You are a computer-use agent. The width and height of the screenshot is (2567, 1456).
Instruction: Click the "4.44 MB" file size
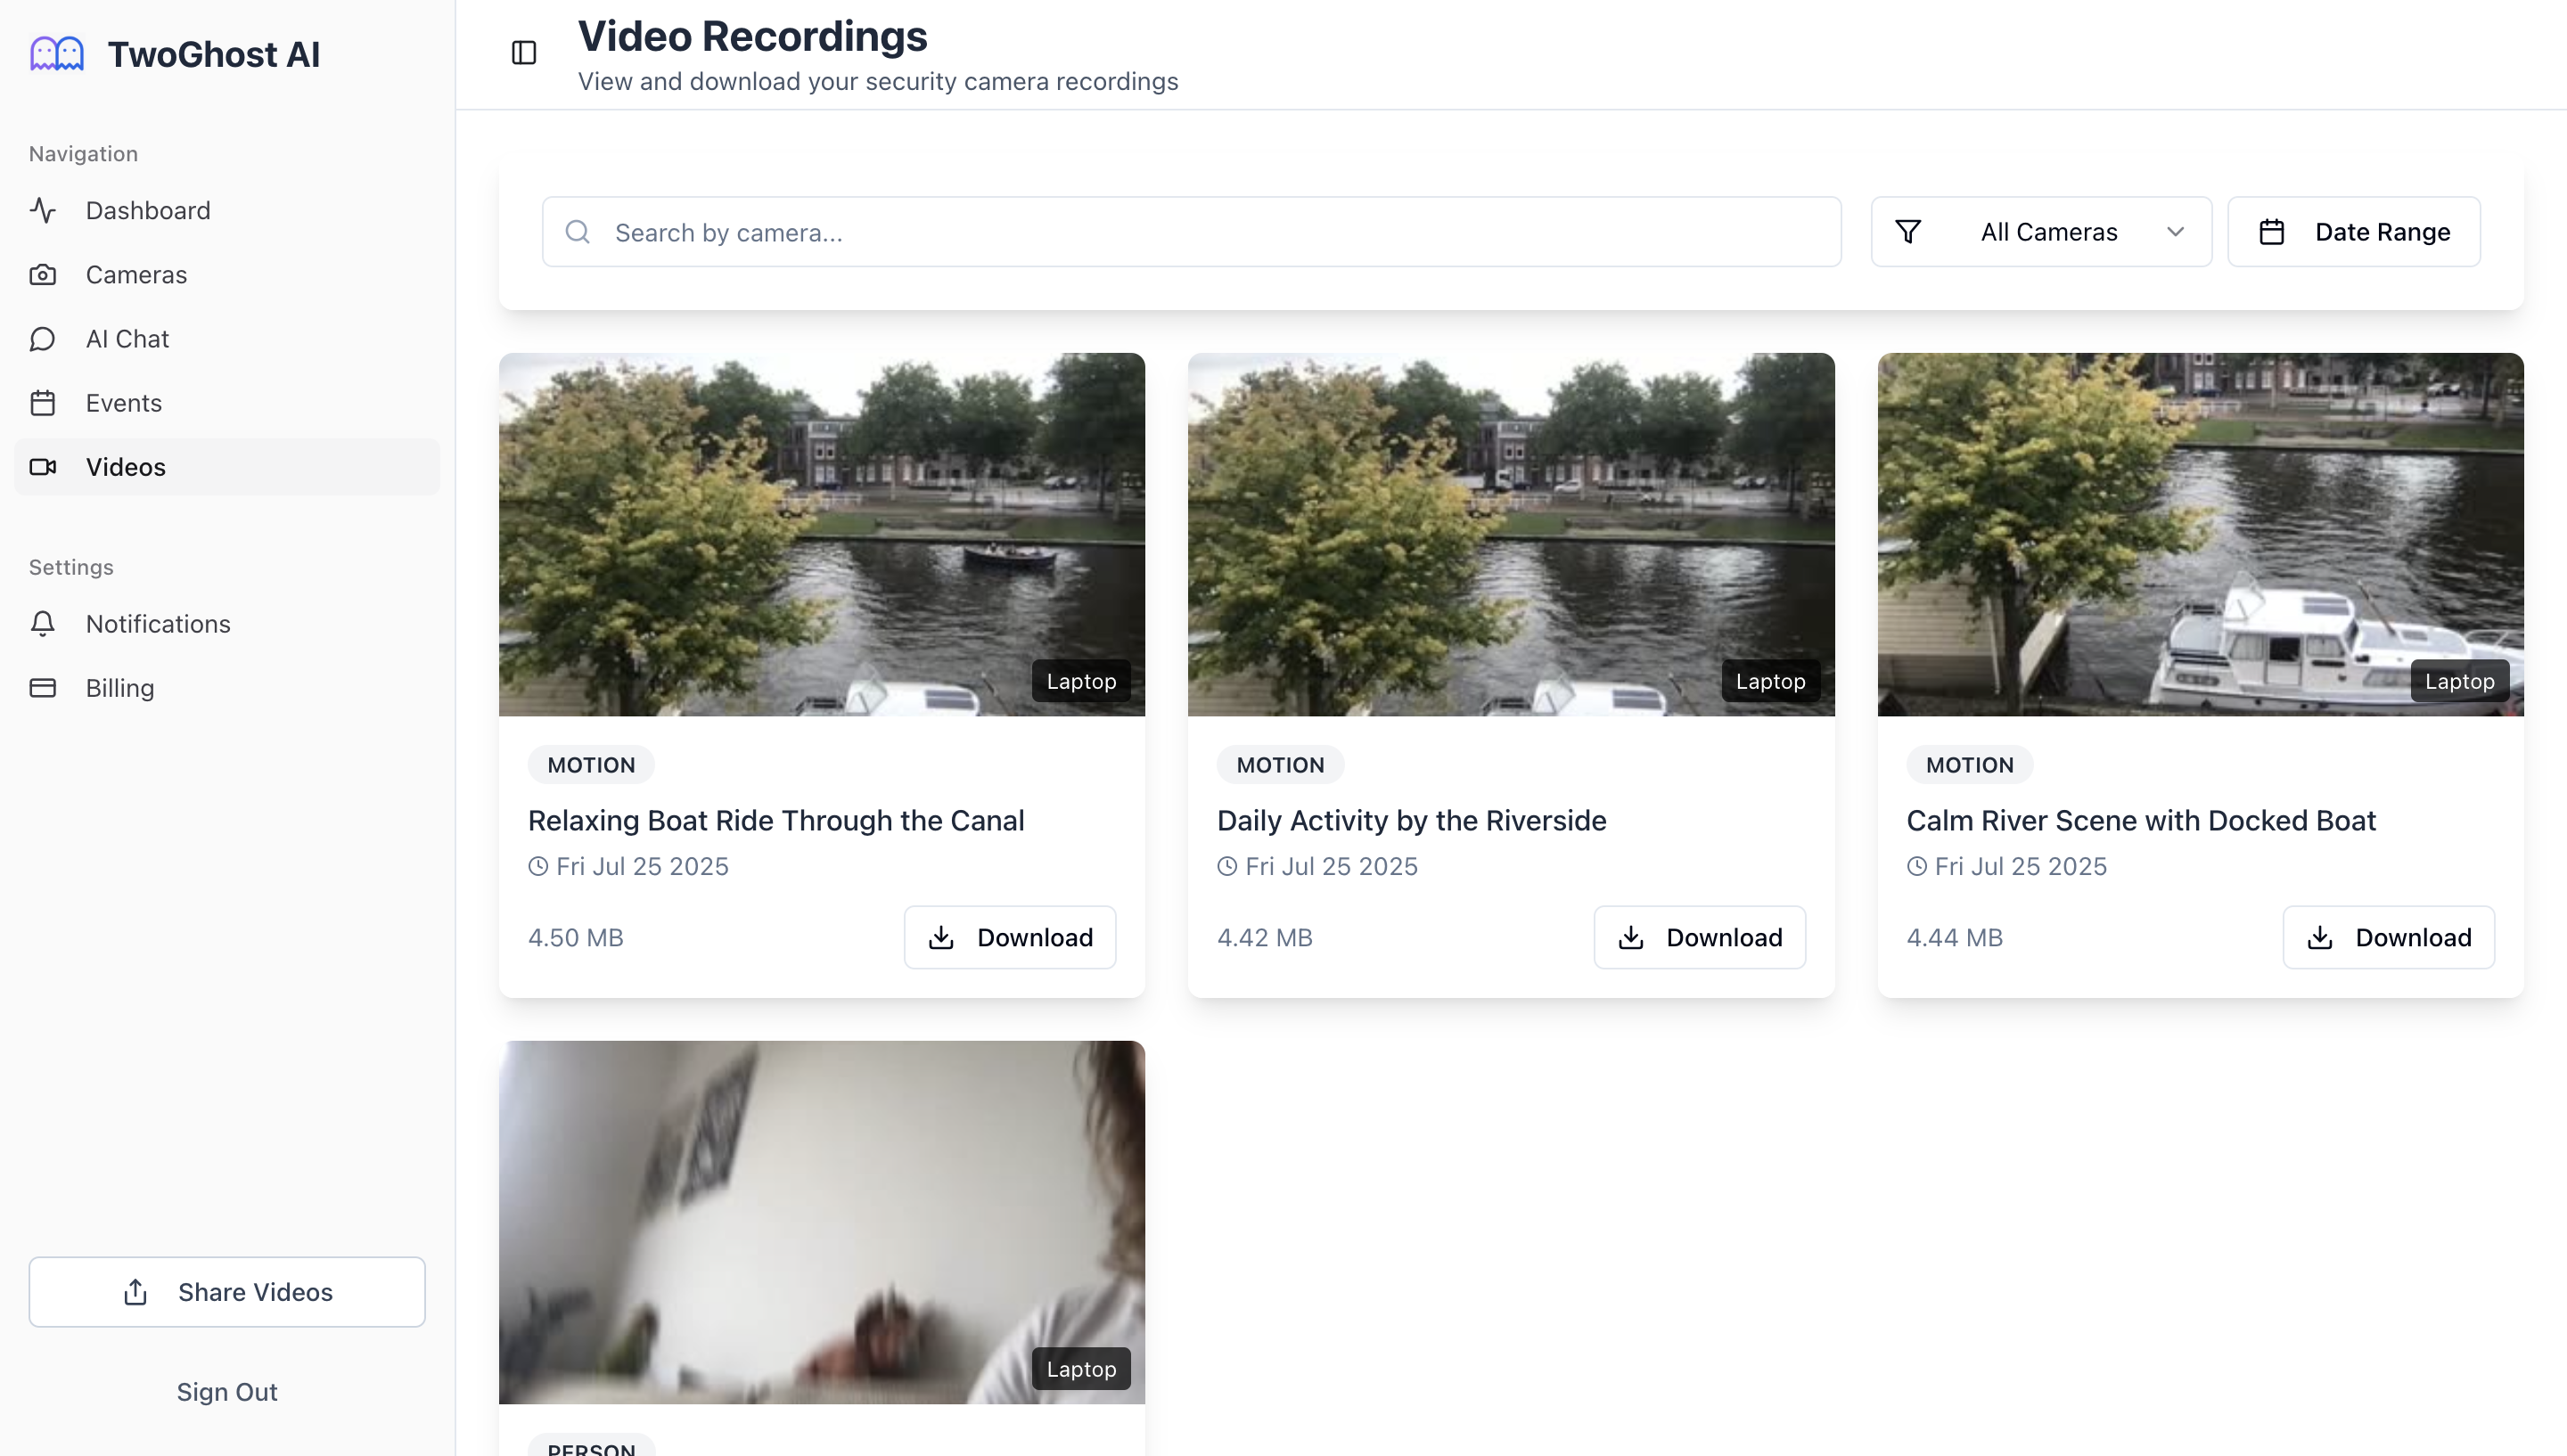point(1955,938)
